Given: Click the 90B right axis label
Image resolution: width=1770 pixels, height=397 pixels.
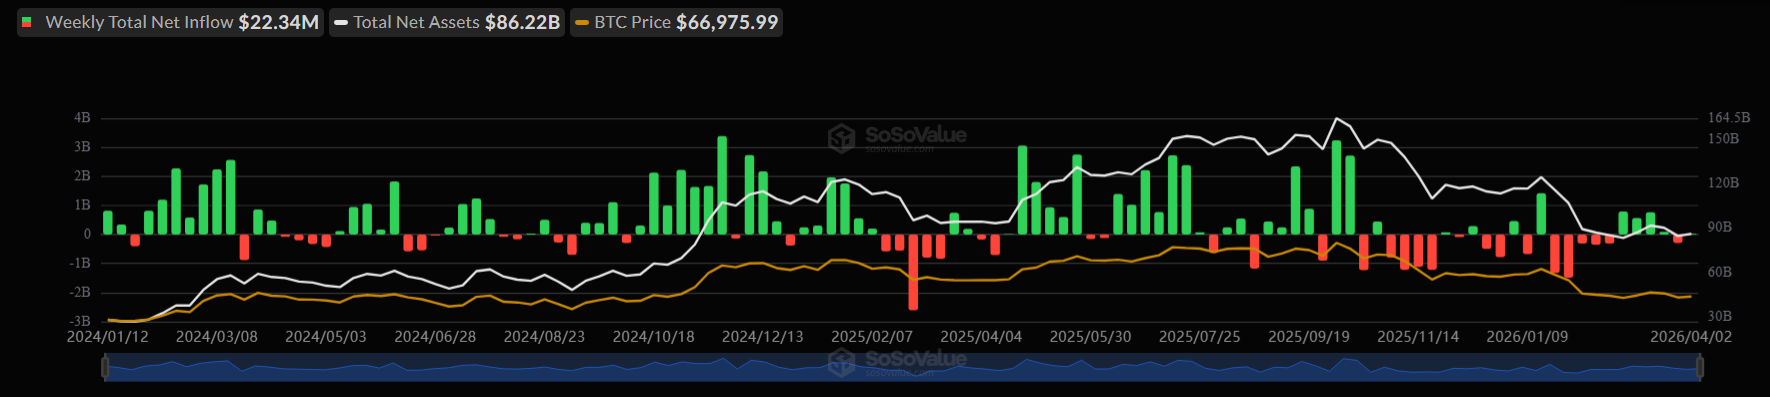Looking at the screenshot, I should [1720, 227].
